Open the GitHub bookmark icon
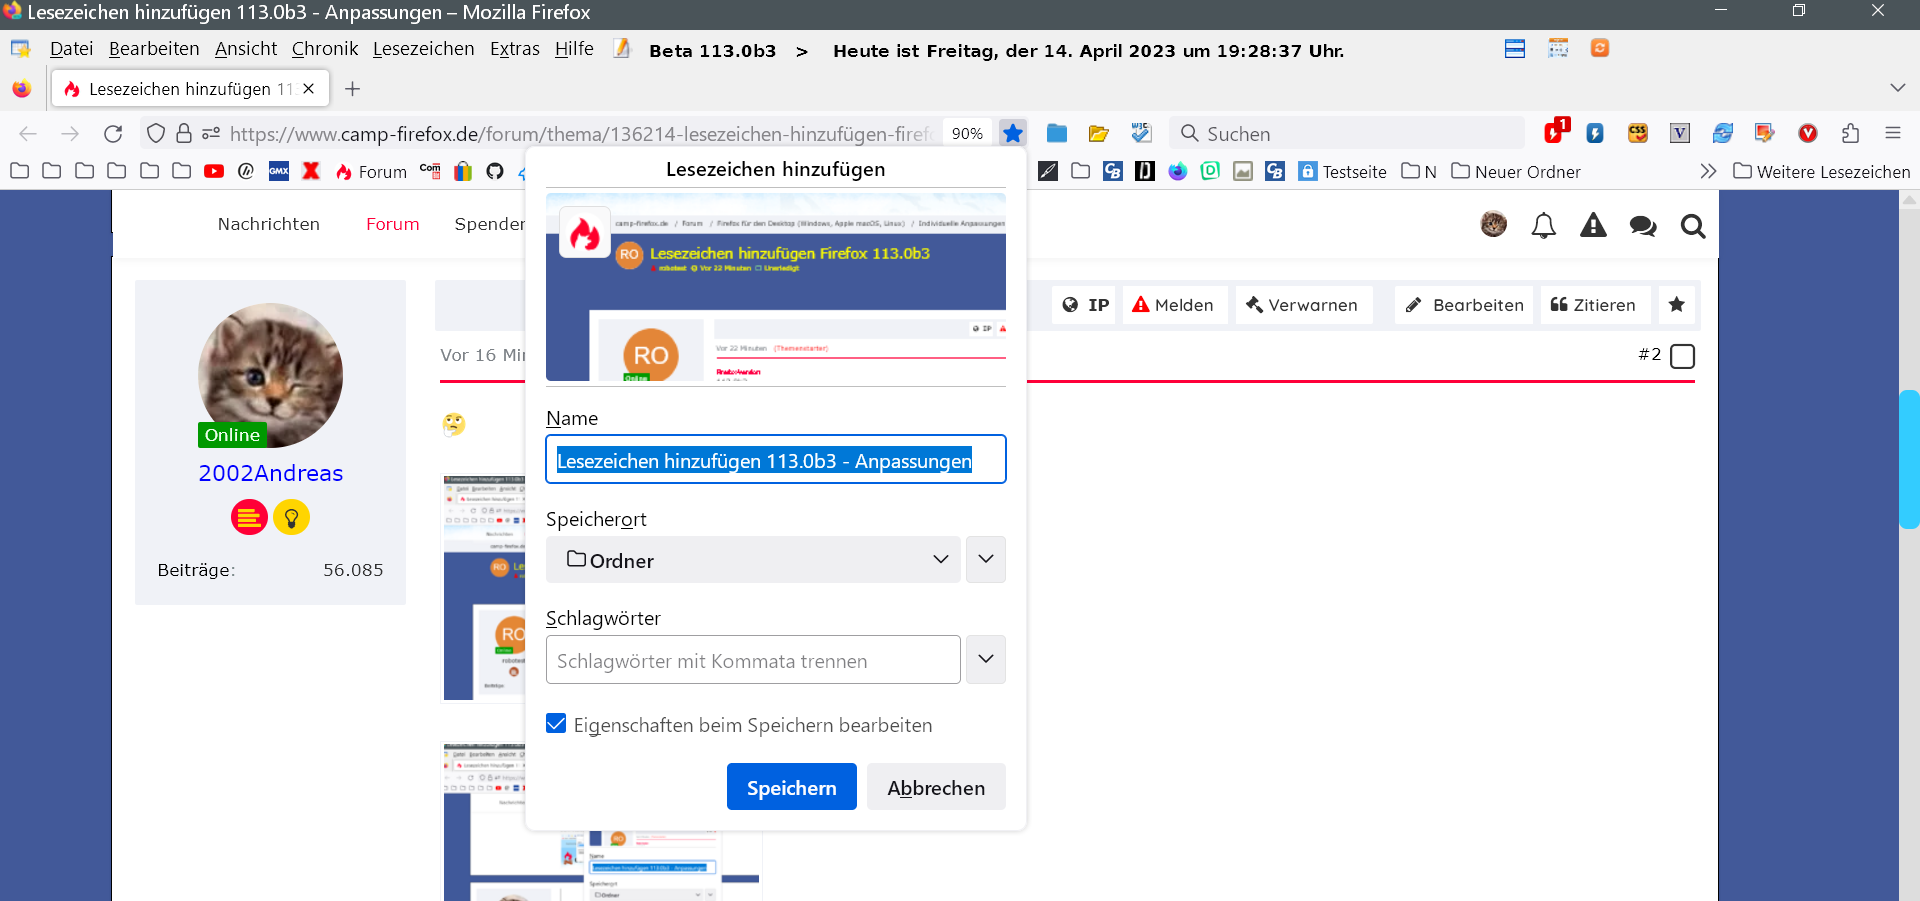The width and height of the screenshot is (1920, 901). click(495, 171)
